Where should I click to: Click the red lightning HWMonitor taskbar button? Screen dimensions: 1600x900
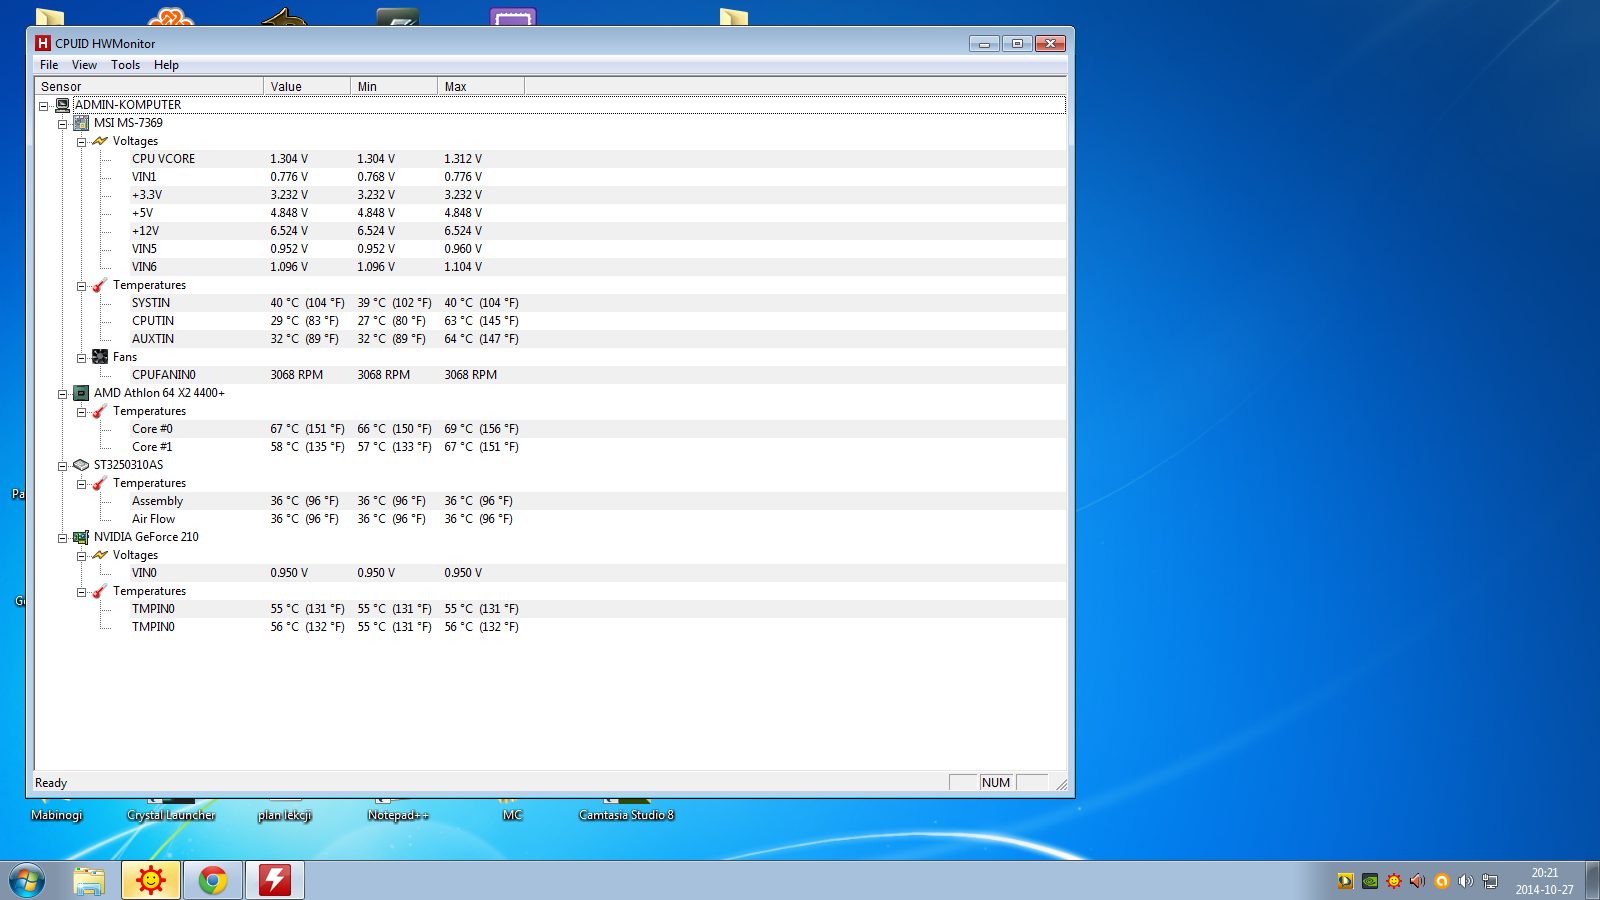coord(275,881)
